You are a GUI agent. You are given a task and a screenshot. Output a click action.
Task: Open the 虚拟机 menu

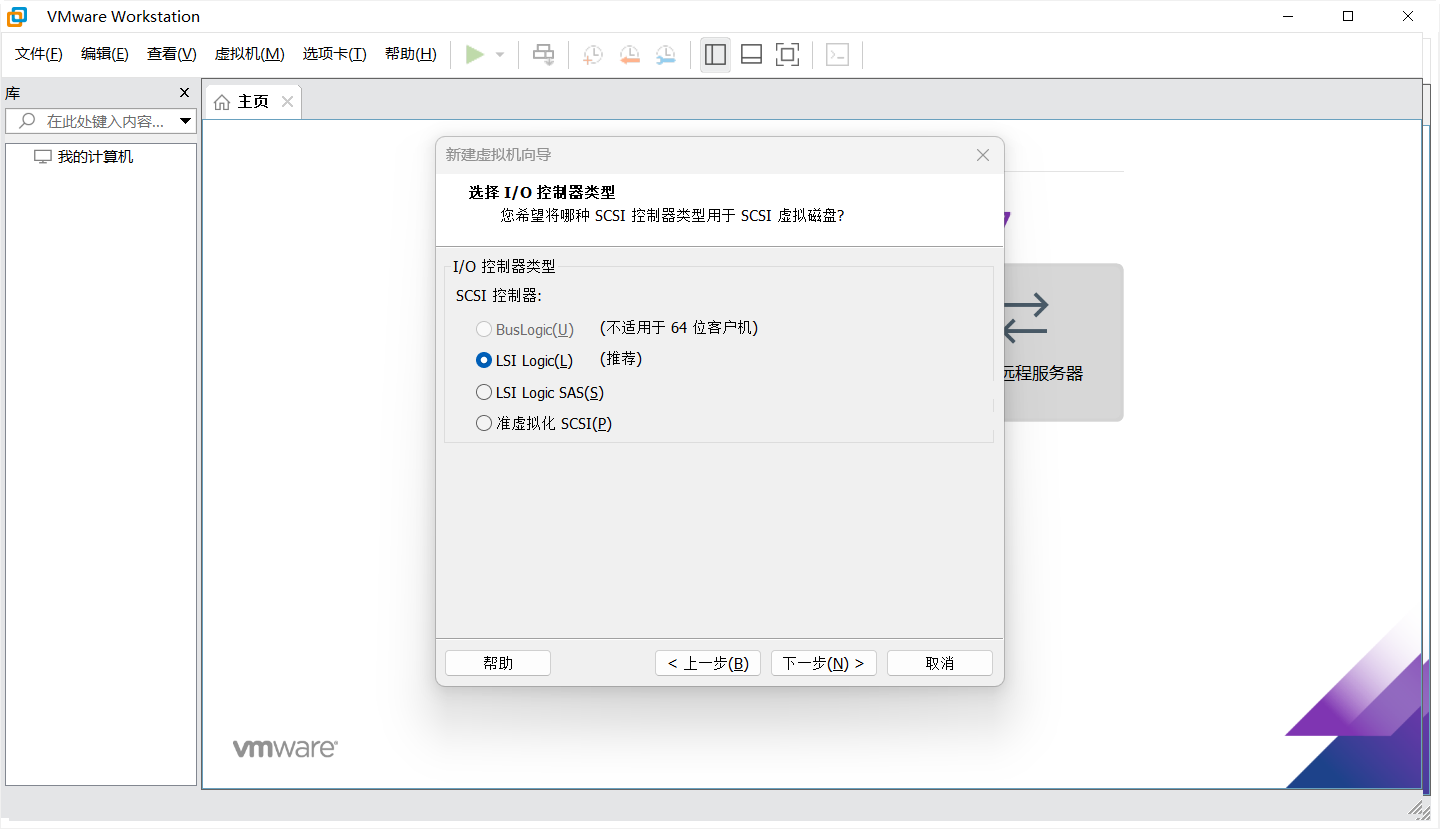coord(249,54)
